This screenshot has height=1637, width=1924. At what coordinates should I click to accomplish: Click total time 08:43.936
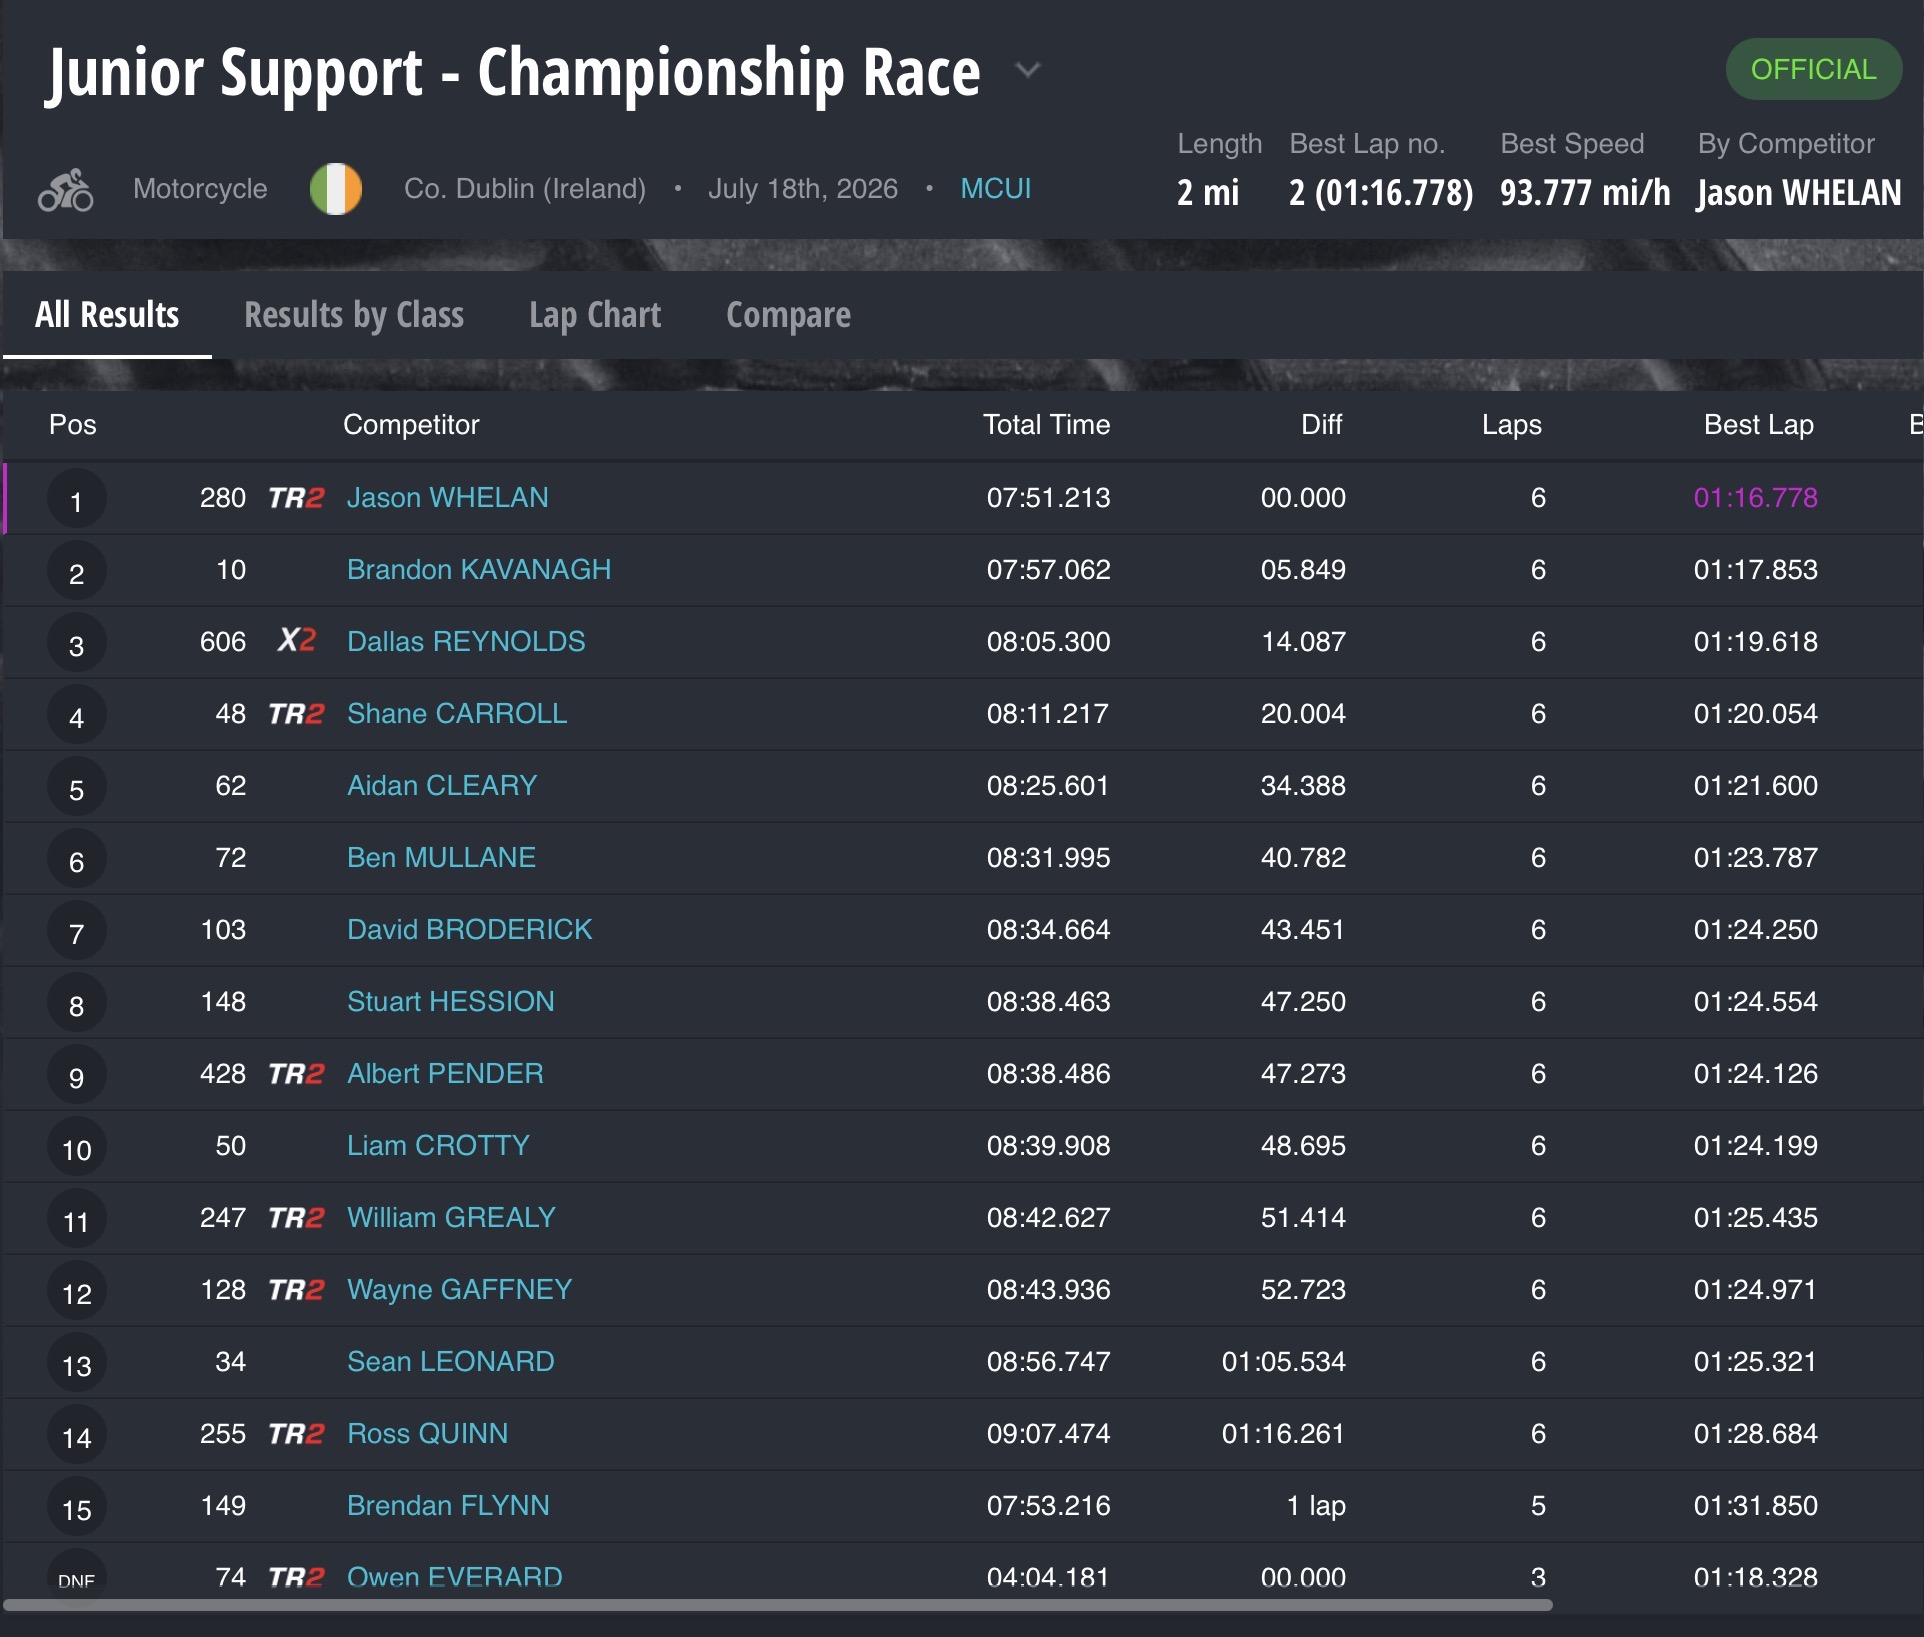pos(1048,1290)
